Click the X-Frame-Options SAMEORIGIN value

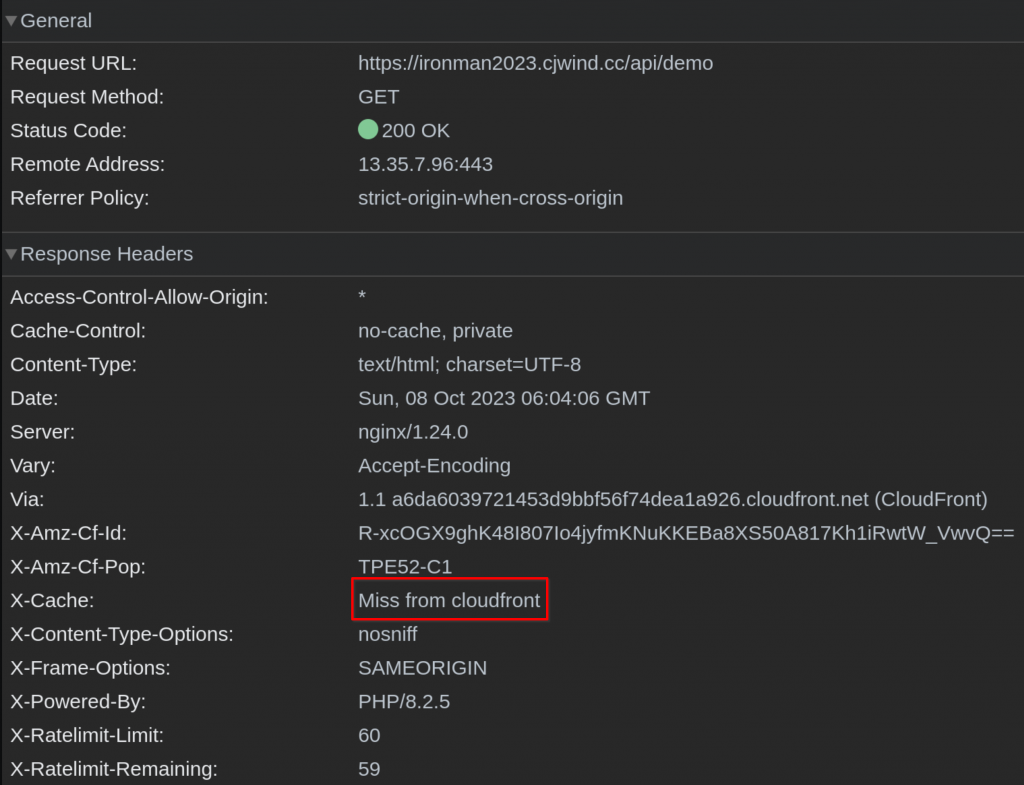click(x=423, y=668)
